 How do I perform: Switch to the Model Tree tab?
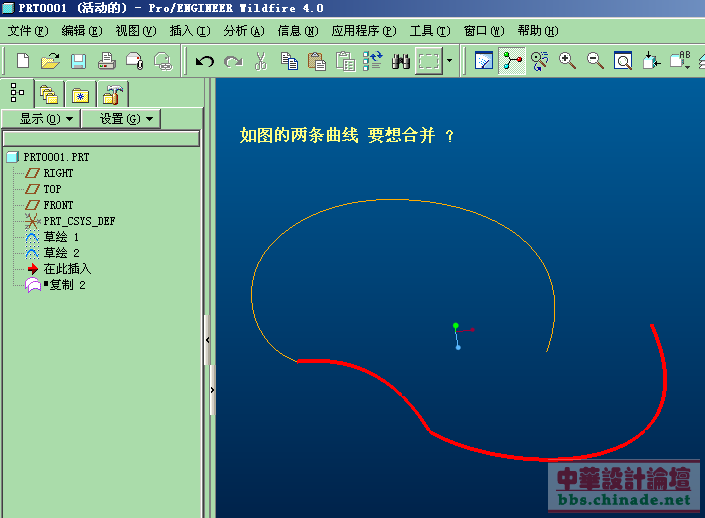point(17,93)
